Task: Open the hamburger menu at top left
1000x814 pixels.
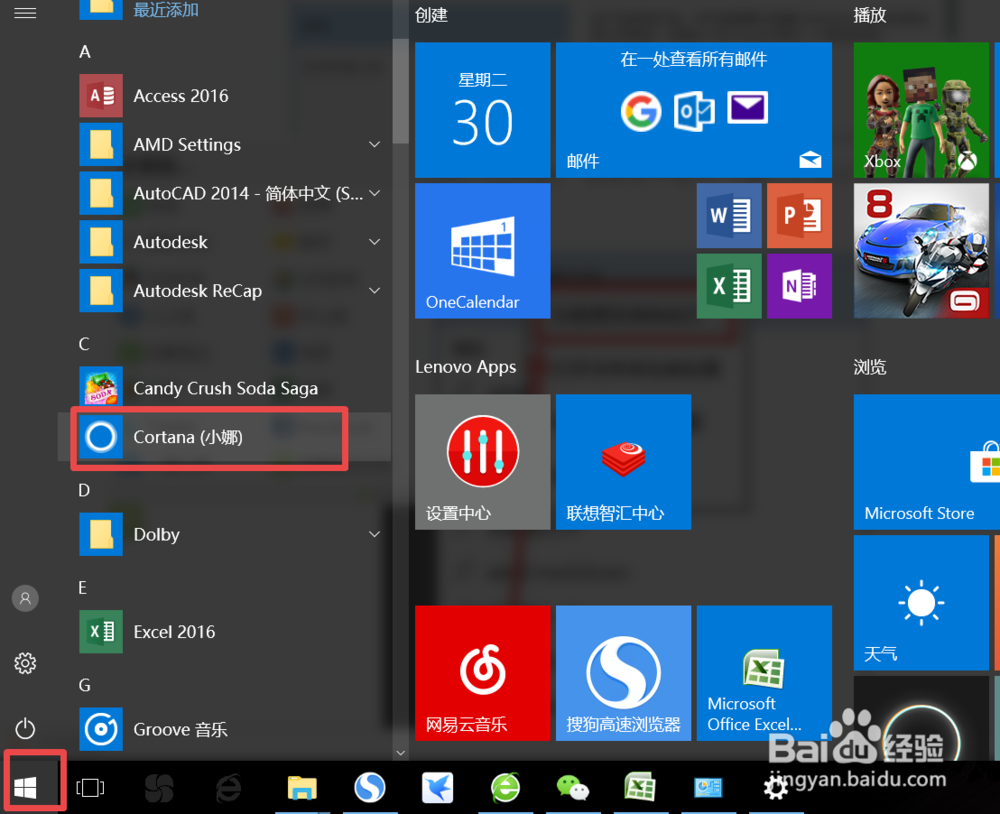Action: tap(25, 13)
